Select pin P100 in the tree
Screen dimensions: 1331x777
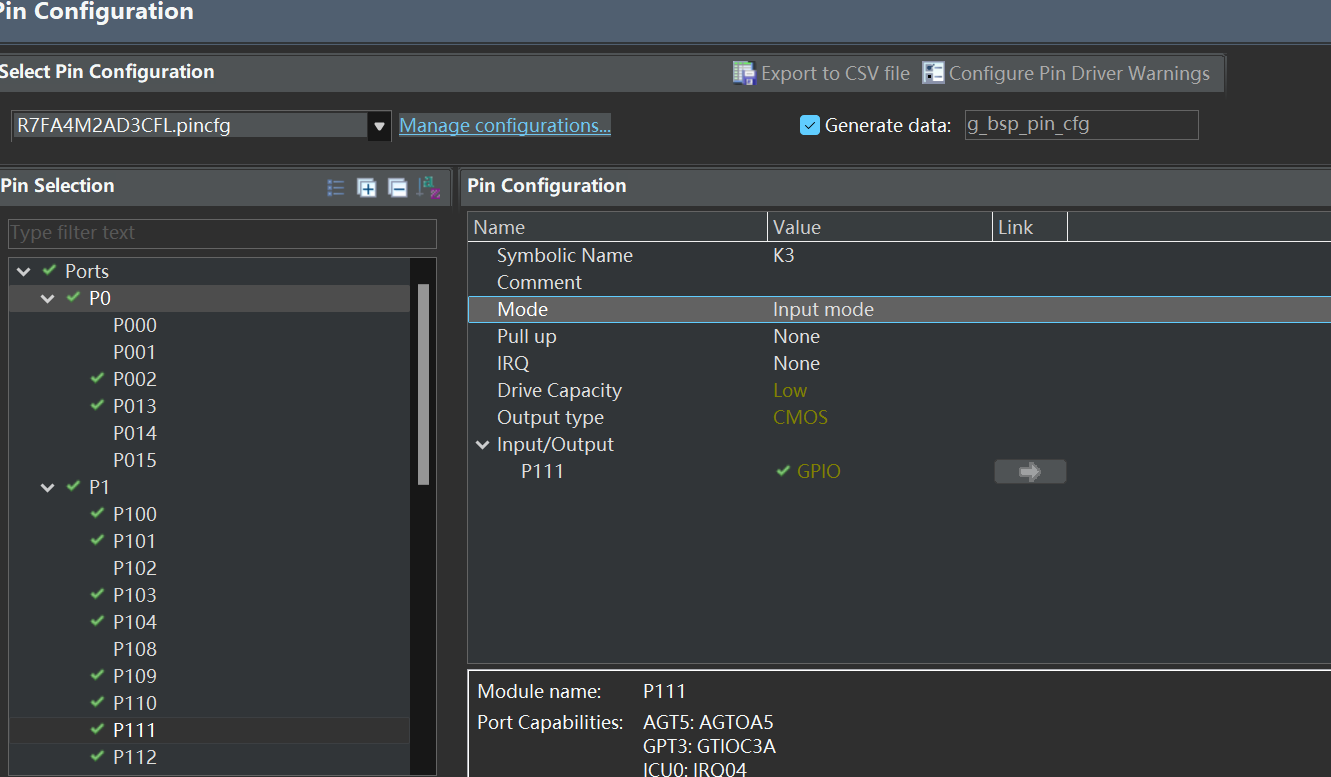pos(134,514)
